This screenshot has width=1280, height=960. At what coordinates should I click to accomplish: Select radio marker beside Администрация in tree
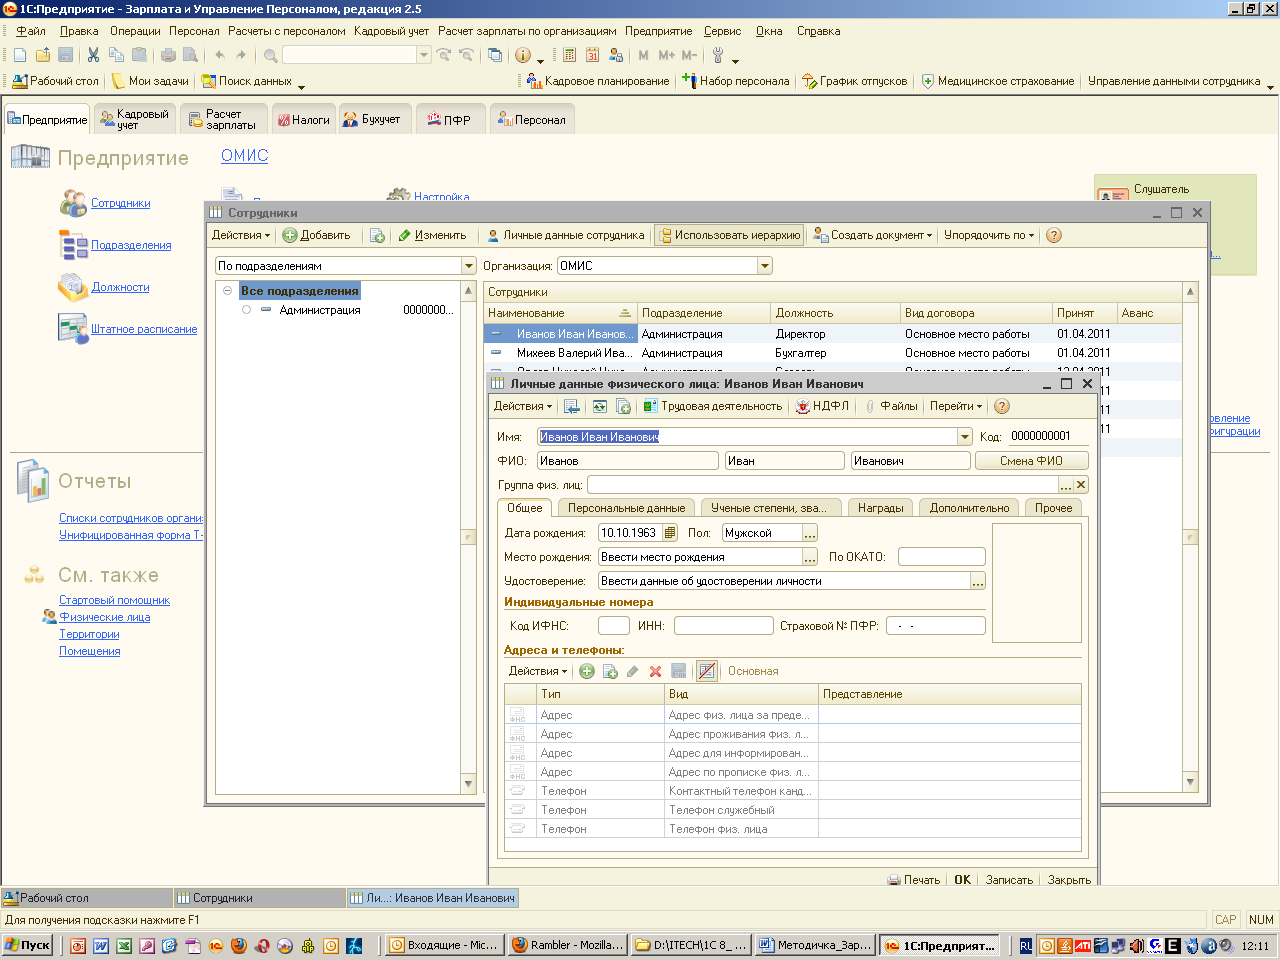click(x=246, y=310)
